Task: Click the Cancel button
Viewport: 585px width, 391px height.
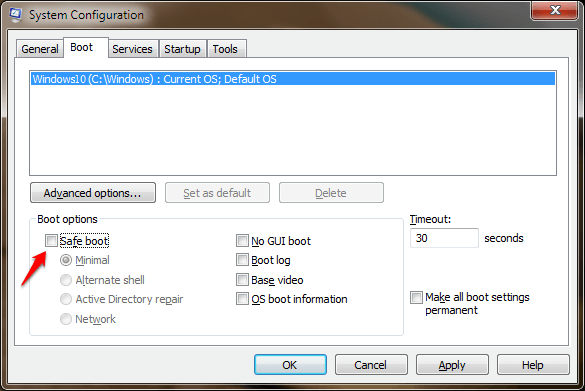Action: pyautogui.click(x=371, y=365)
